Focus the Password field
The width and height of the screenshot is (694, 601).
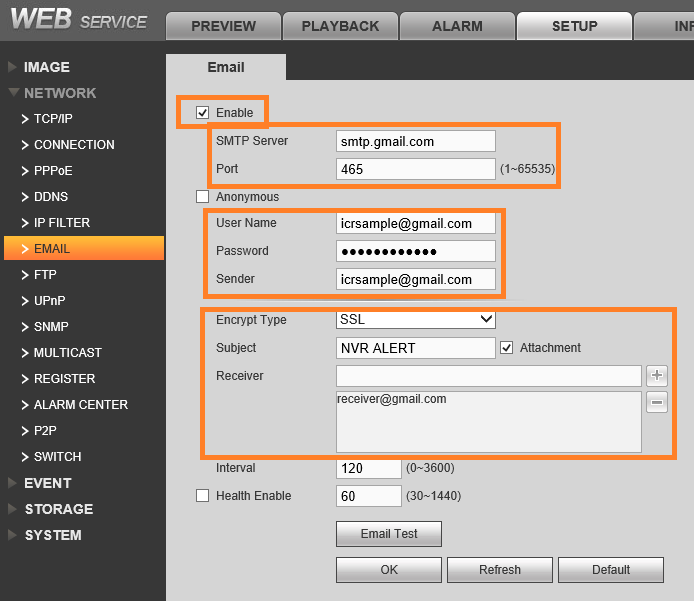(x=416, y=251)
